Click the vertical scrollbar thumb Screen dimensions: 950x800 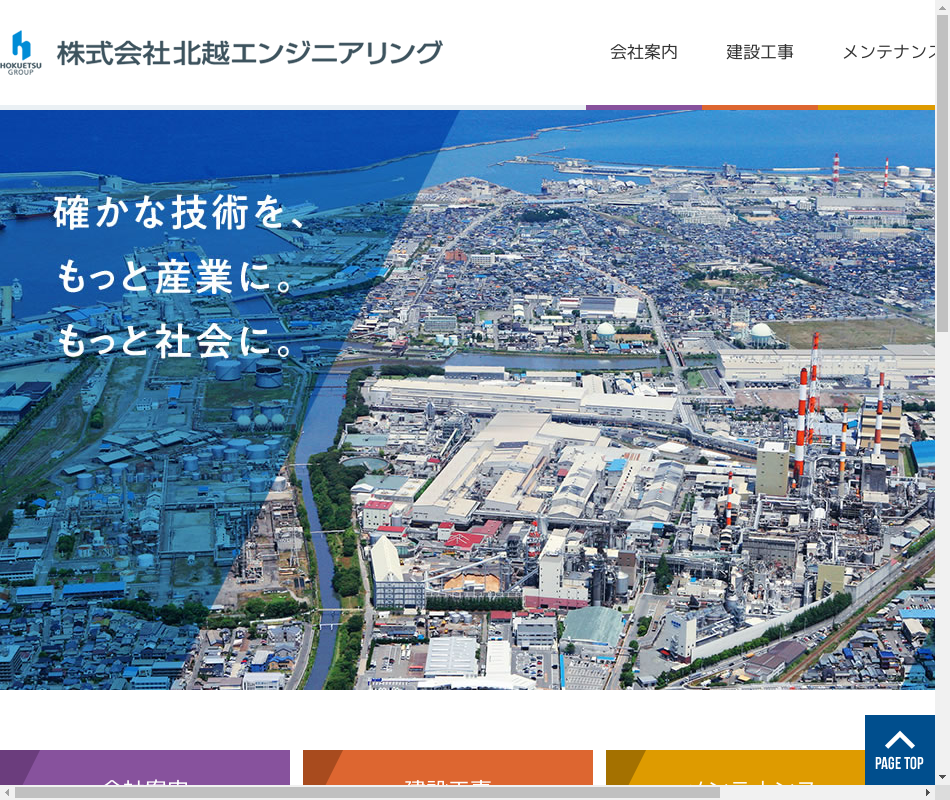(x=942, y=170)
